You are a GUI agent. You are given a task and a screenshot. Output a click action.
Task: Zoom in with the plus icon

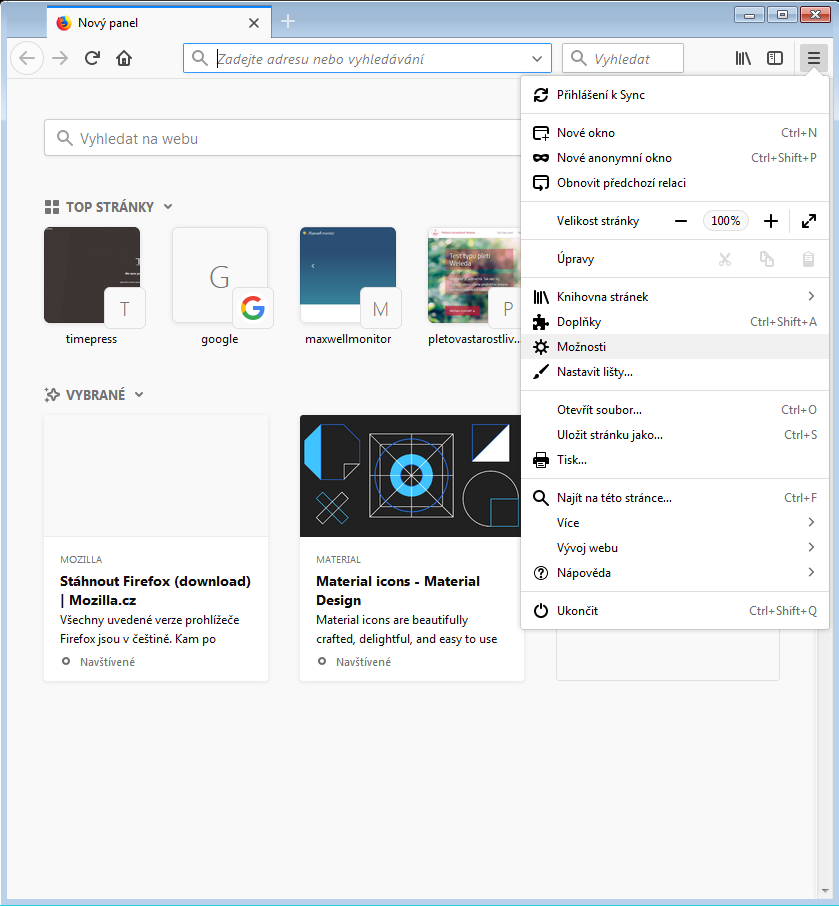coord(771,221)
